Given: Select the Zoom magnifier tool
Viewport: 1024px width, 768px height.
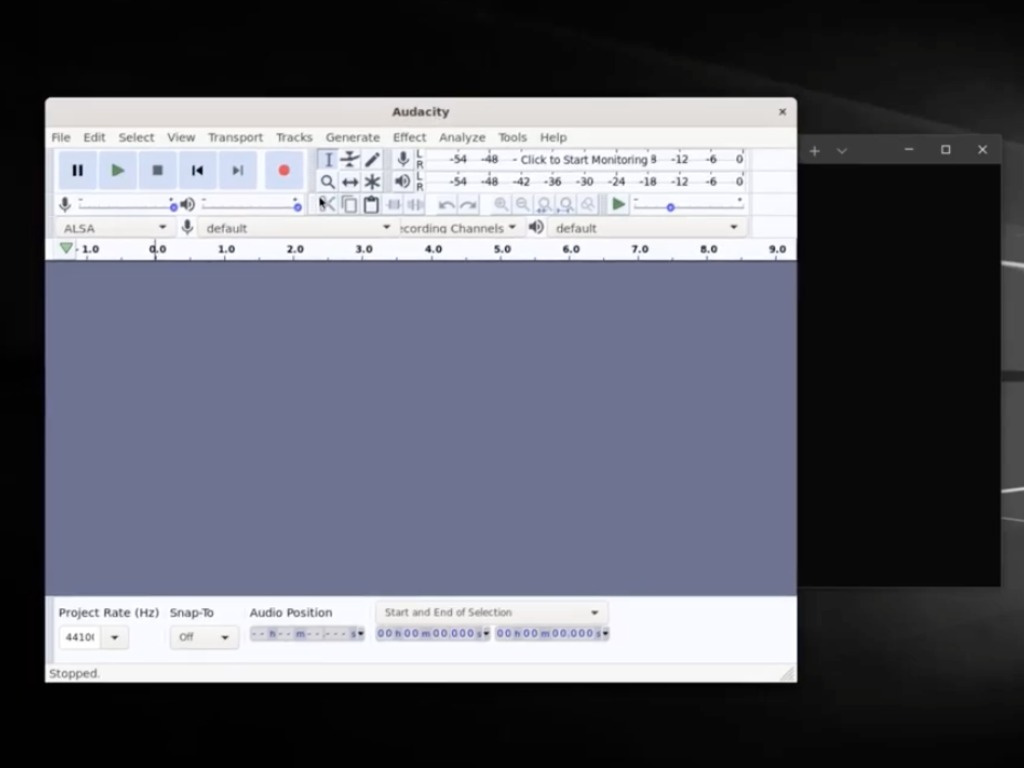Looking at the screenshot, I should click(x=328, y=182).
